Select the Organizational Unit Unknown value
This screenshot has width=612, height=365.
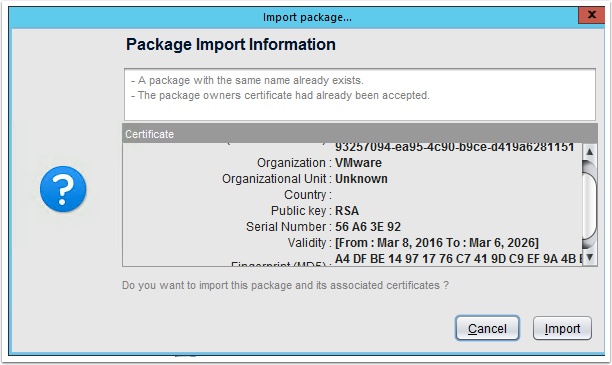[361, 179]
